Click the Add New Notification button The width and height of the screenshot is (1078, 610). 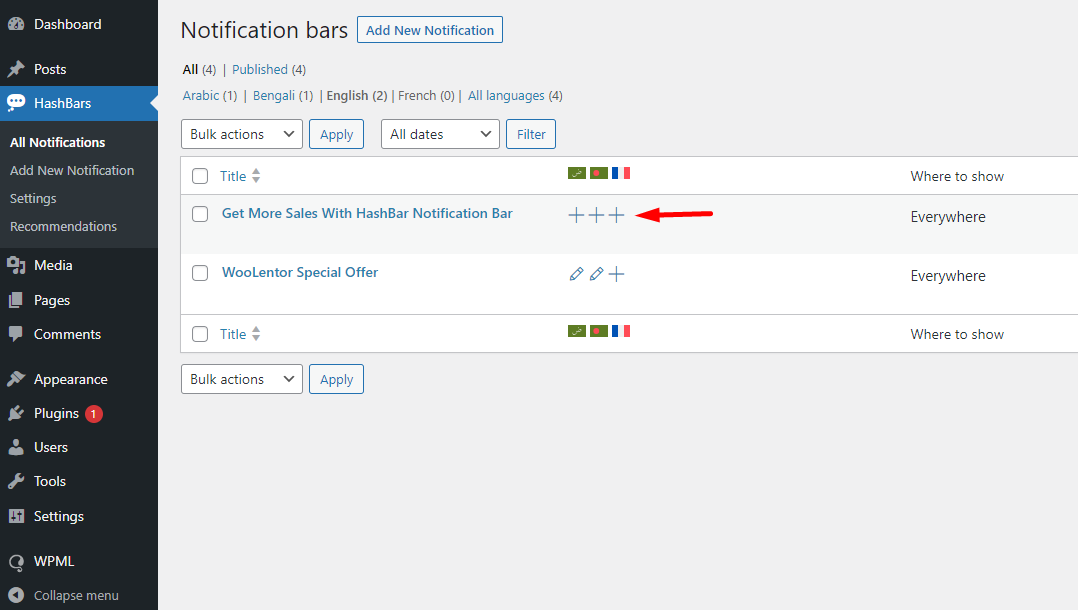coord(429,30)
